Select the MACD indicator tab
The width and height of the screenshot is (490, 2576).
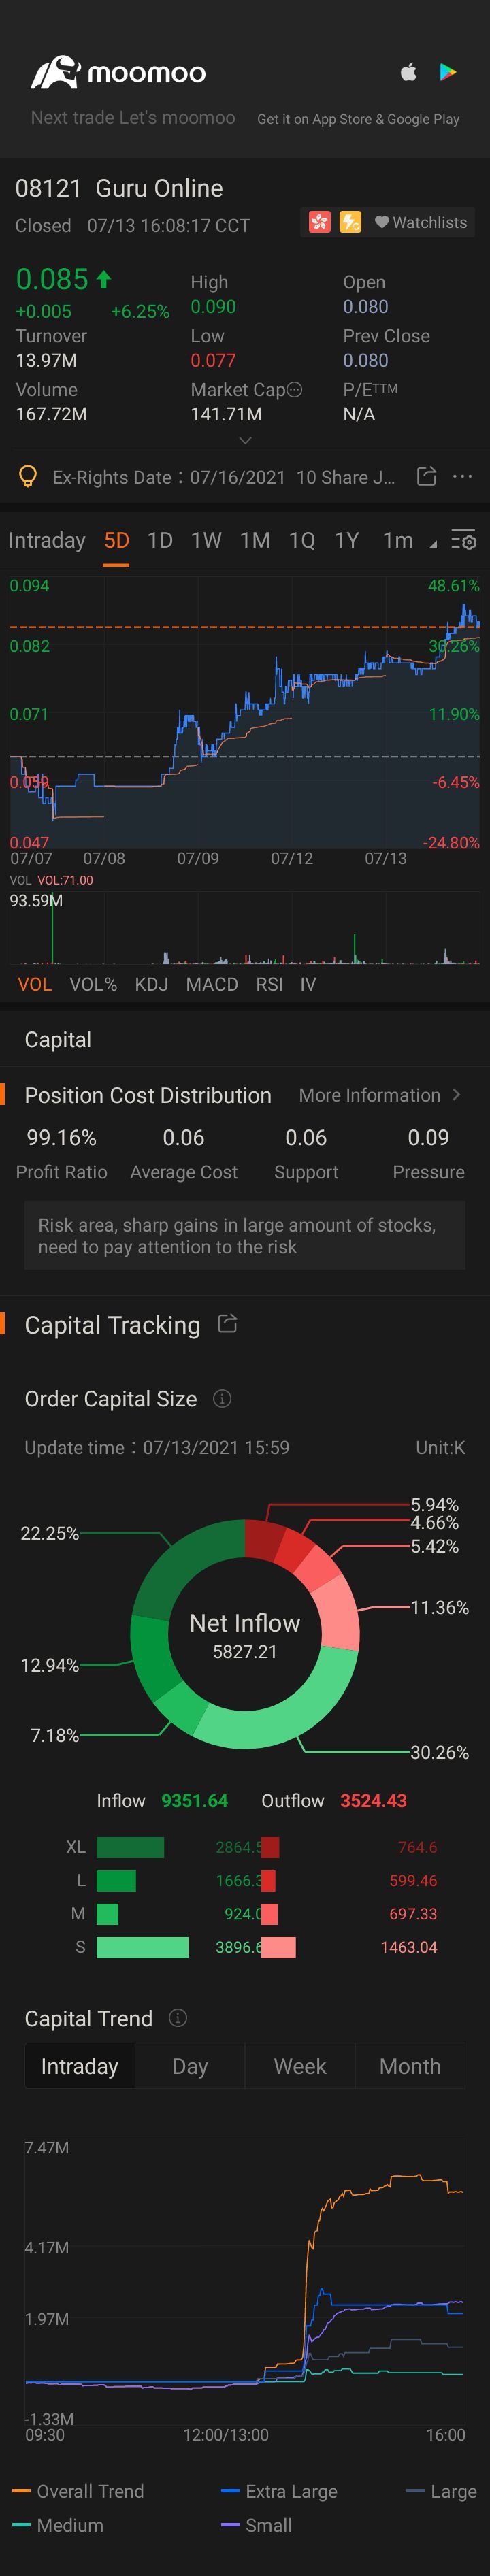click(x=212, y=984)
